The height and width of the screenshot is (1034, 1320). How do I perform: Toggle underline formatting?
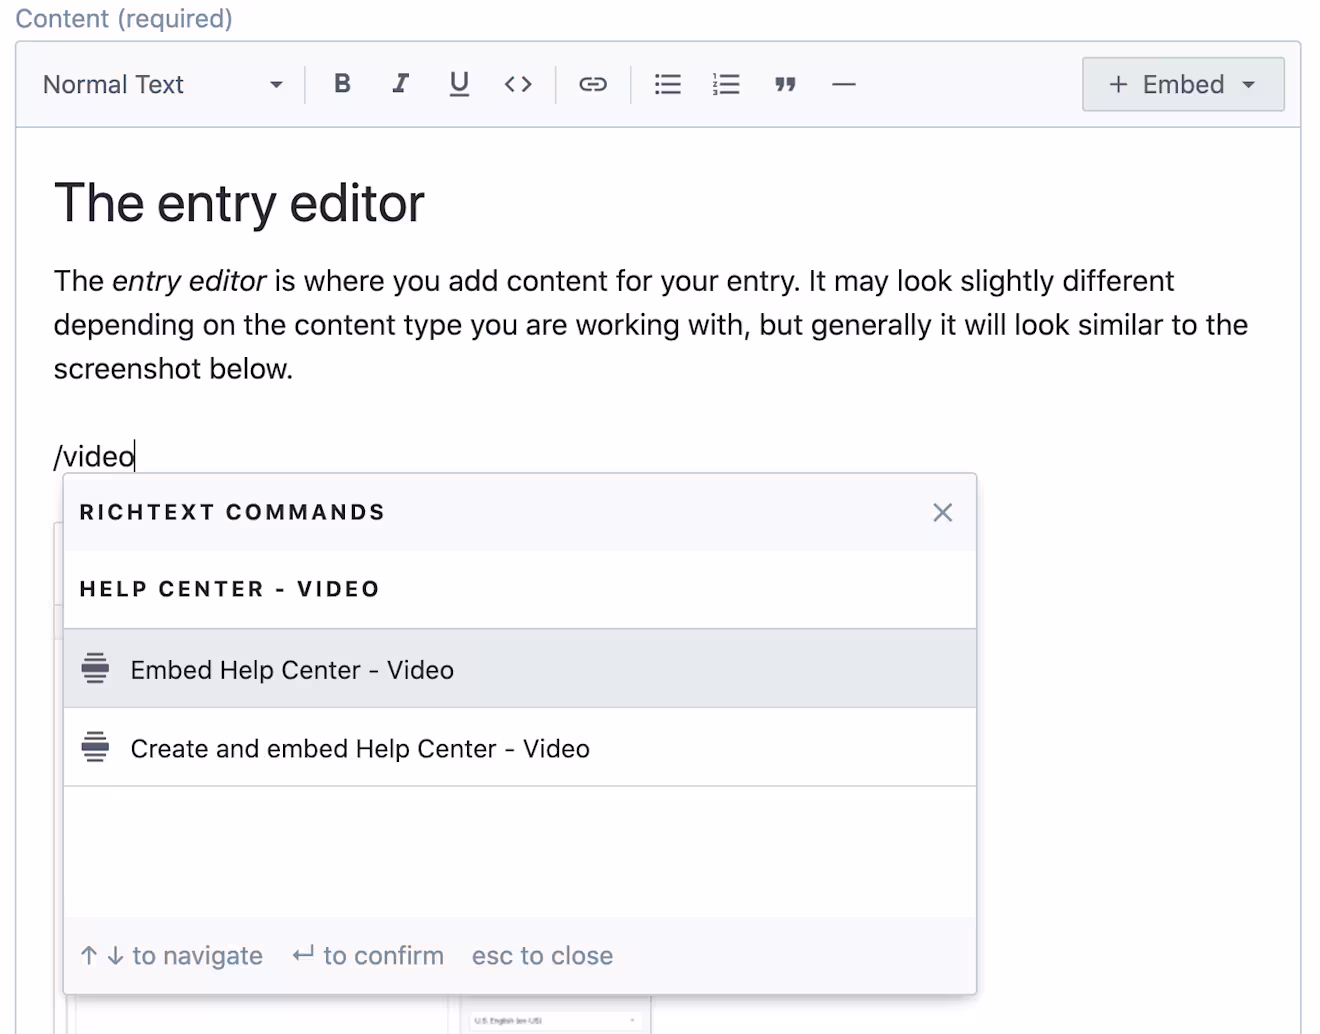tap(459, 84)
